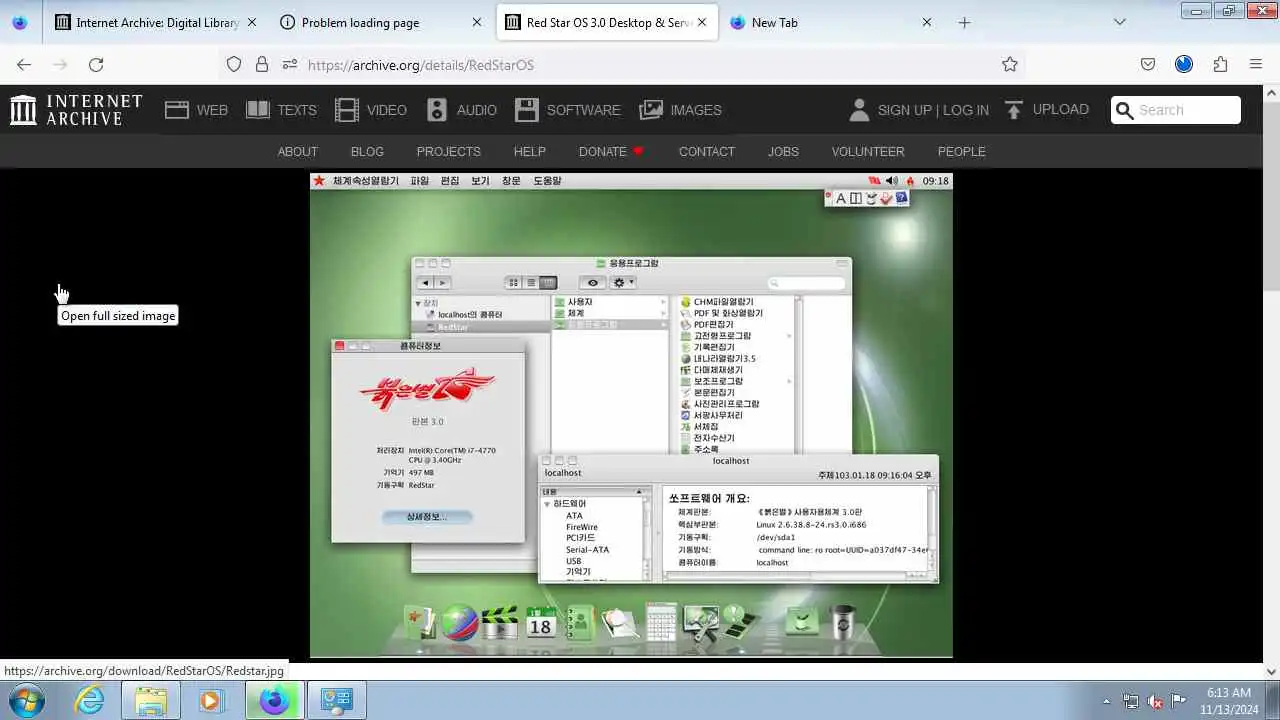This screenshot has height=720, width=1280.
Task: Open the JOBS link
Action: click(783, 152)
